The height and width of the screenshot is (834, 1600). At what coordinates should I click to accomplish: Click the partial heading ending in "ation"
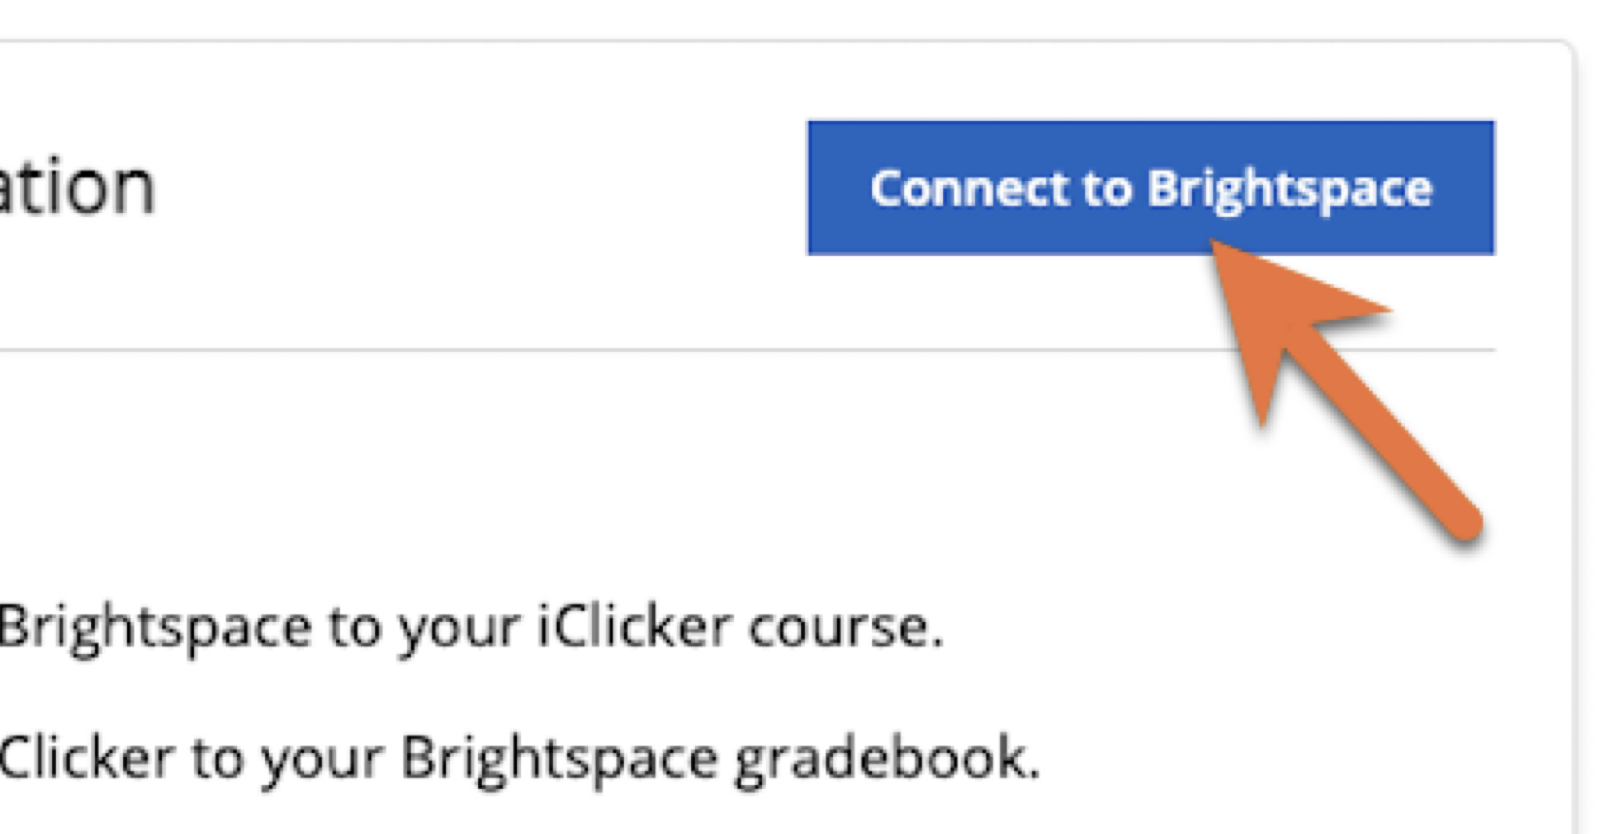click(x=76, y=188)
